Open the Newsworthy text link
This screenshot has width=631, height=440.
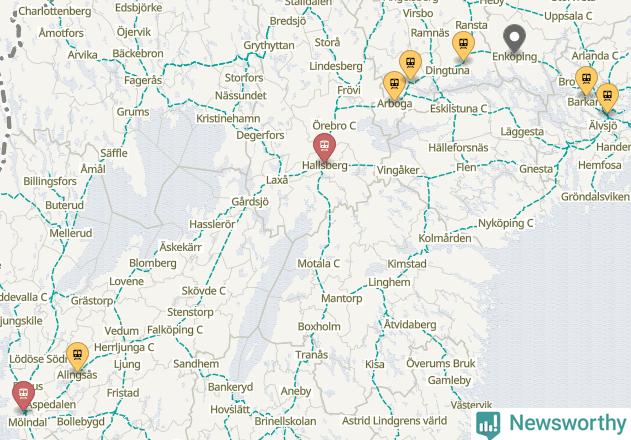tap(567, 423)
